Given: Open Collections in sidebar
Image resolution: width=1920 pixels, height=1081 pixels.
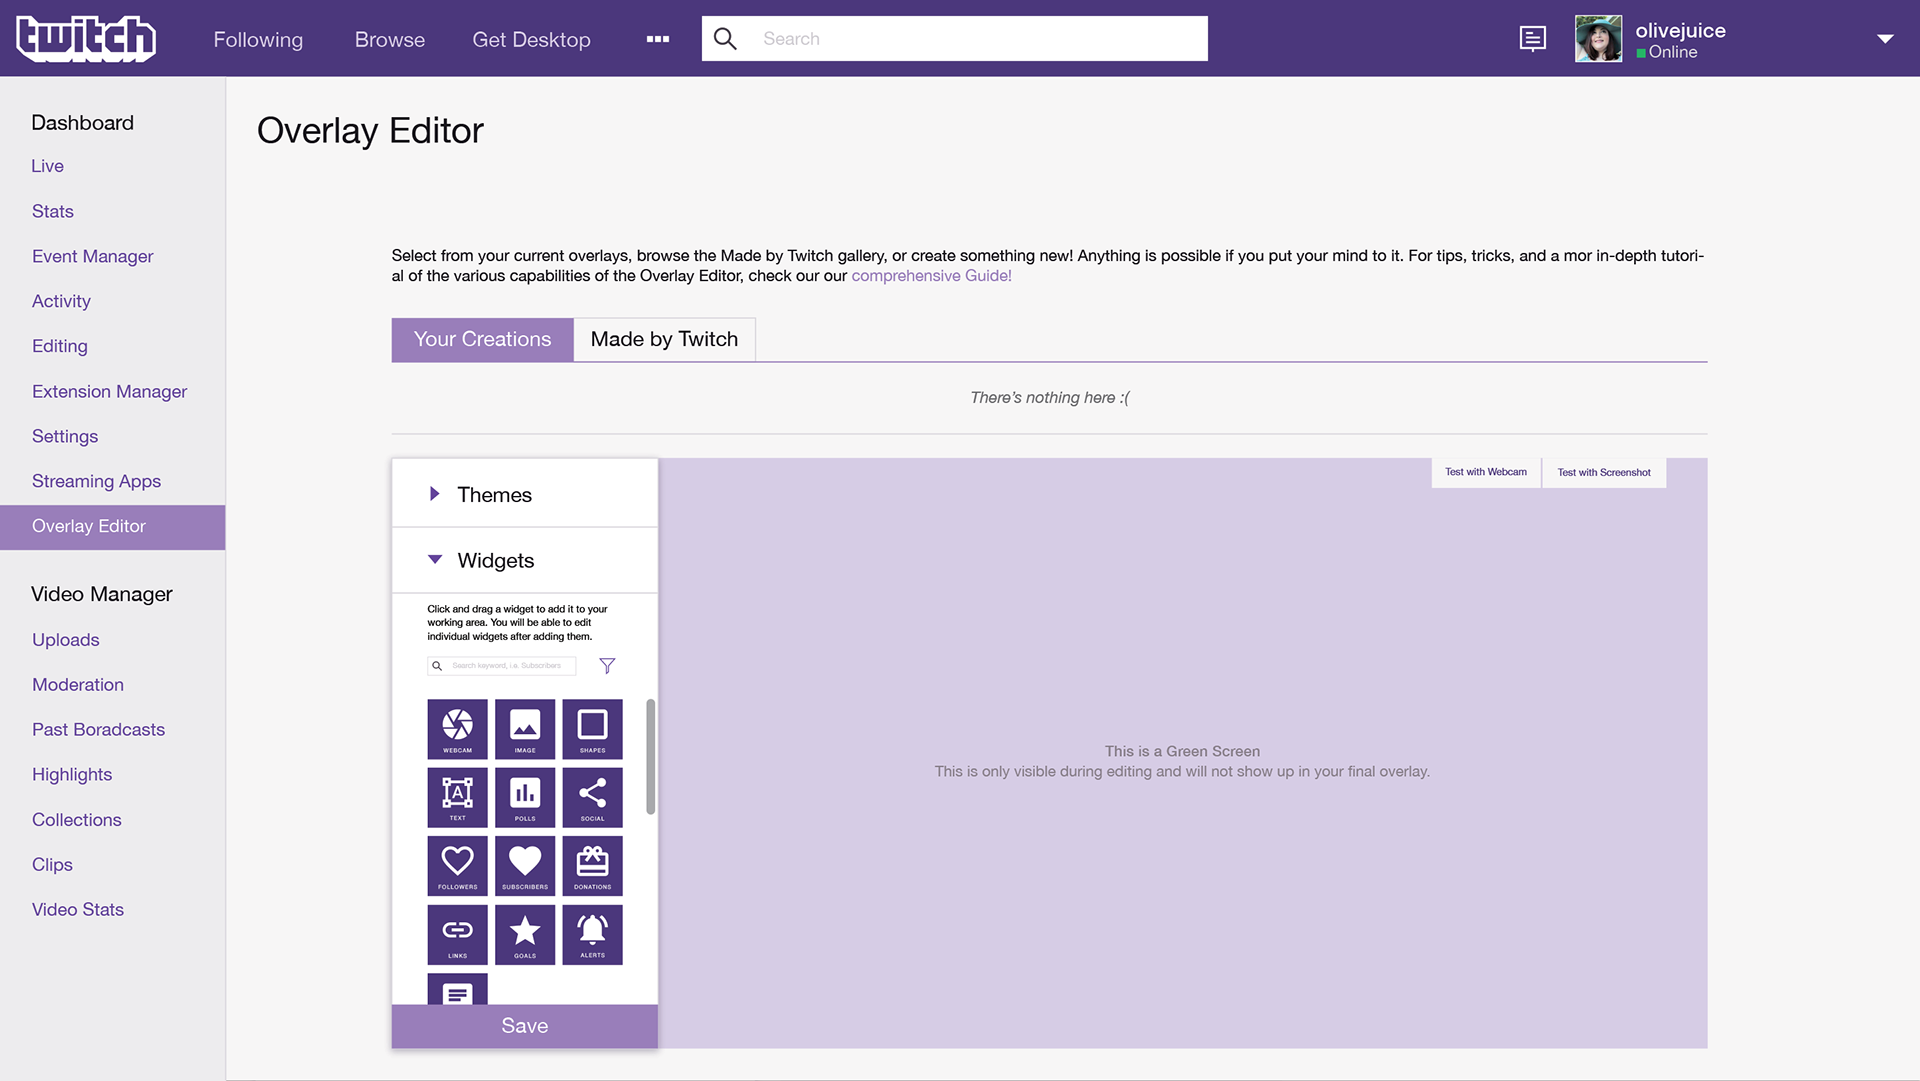Looking at the screenshot, I should click(77, 820).
